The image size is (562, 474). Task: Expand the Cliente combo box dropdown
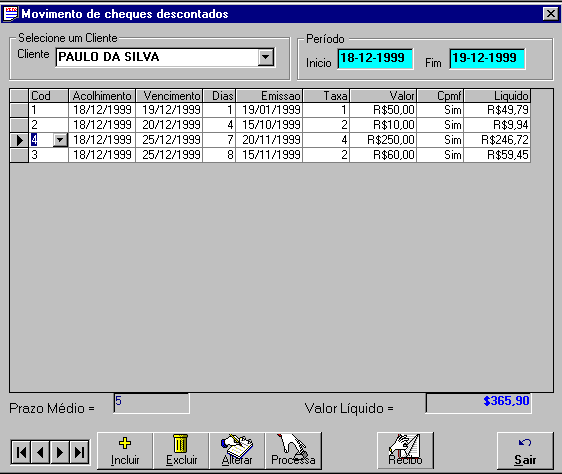[x=266, y=57]
